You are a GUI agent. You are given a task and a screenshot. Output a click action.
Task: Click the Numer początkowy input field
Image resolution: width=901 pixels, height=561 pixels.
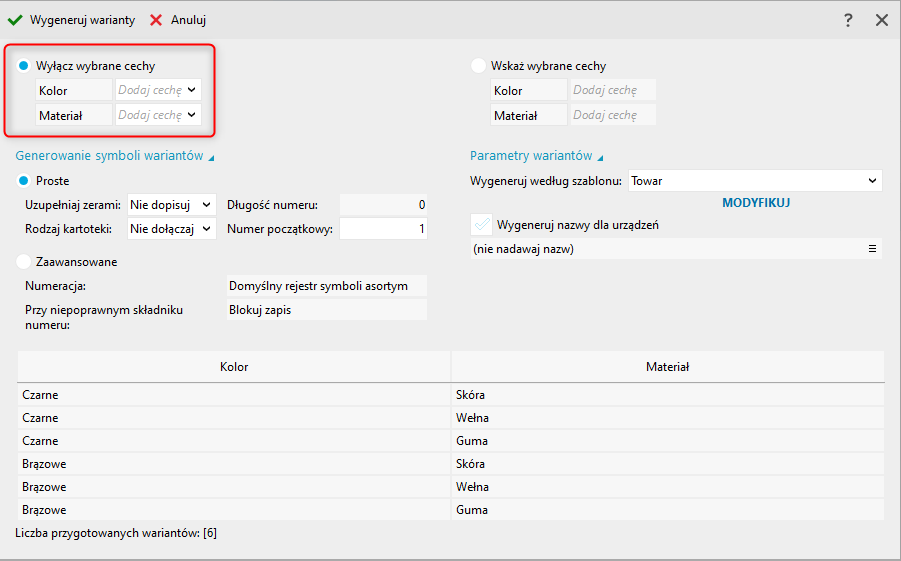[383, 229]
